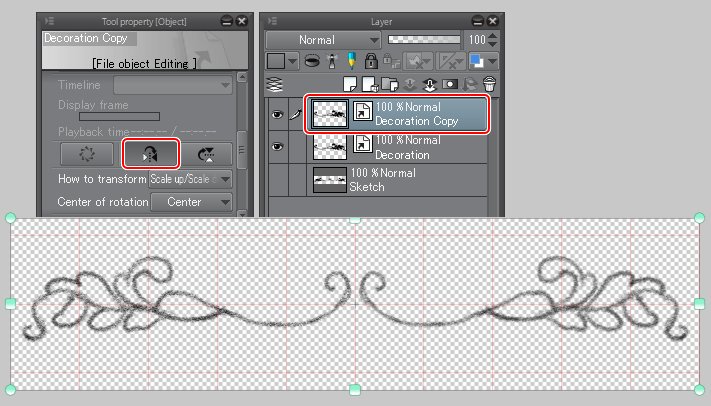
Task: Click the layer opacity slider
Action: coord(424,39)
